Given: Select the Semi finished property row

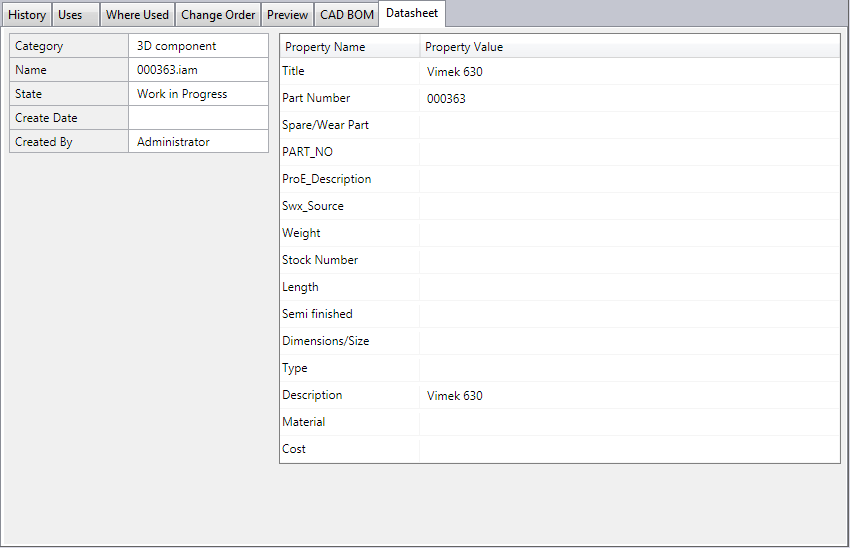Looking at the screenshot, I should (x=560, y=314).
